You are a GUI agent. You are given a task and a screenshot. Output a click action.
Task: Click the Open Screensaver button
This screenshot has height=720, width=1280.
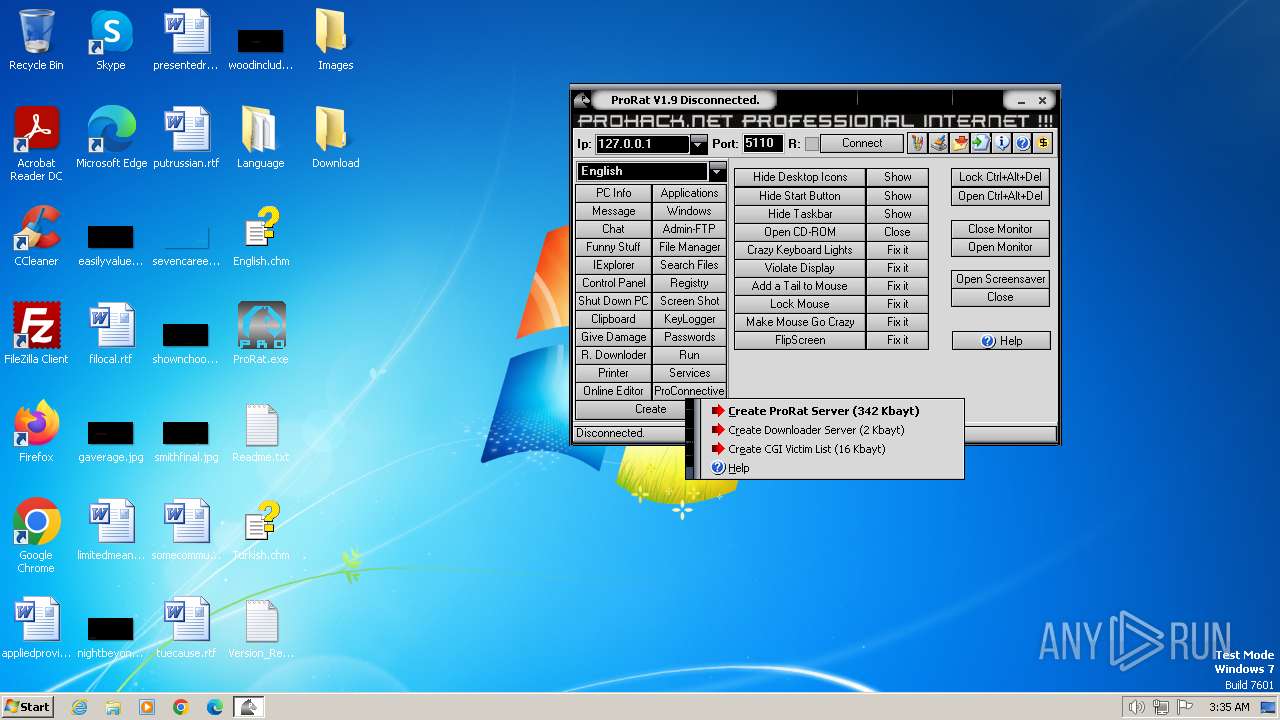(x=1001, y=279)
